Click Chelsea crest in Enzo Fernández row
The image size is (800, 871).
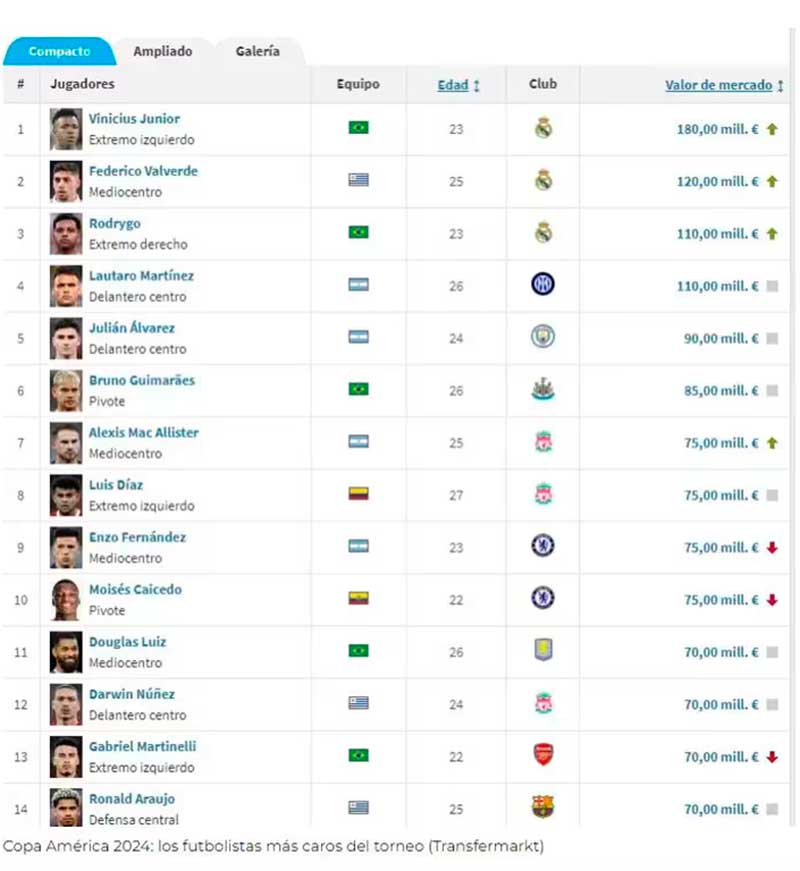(x=543, y=546)
